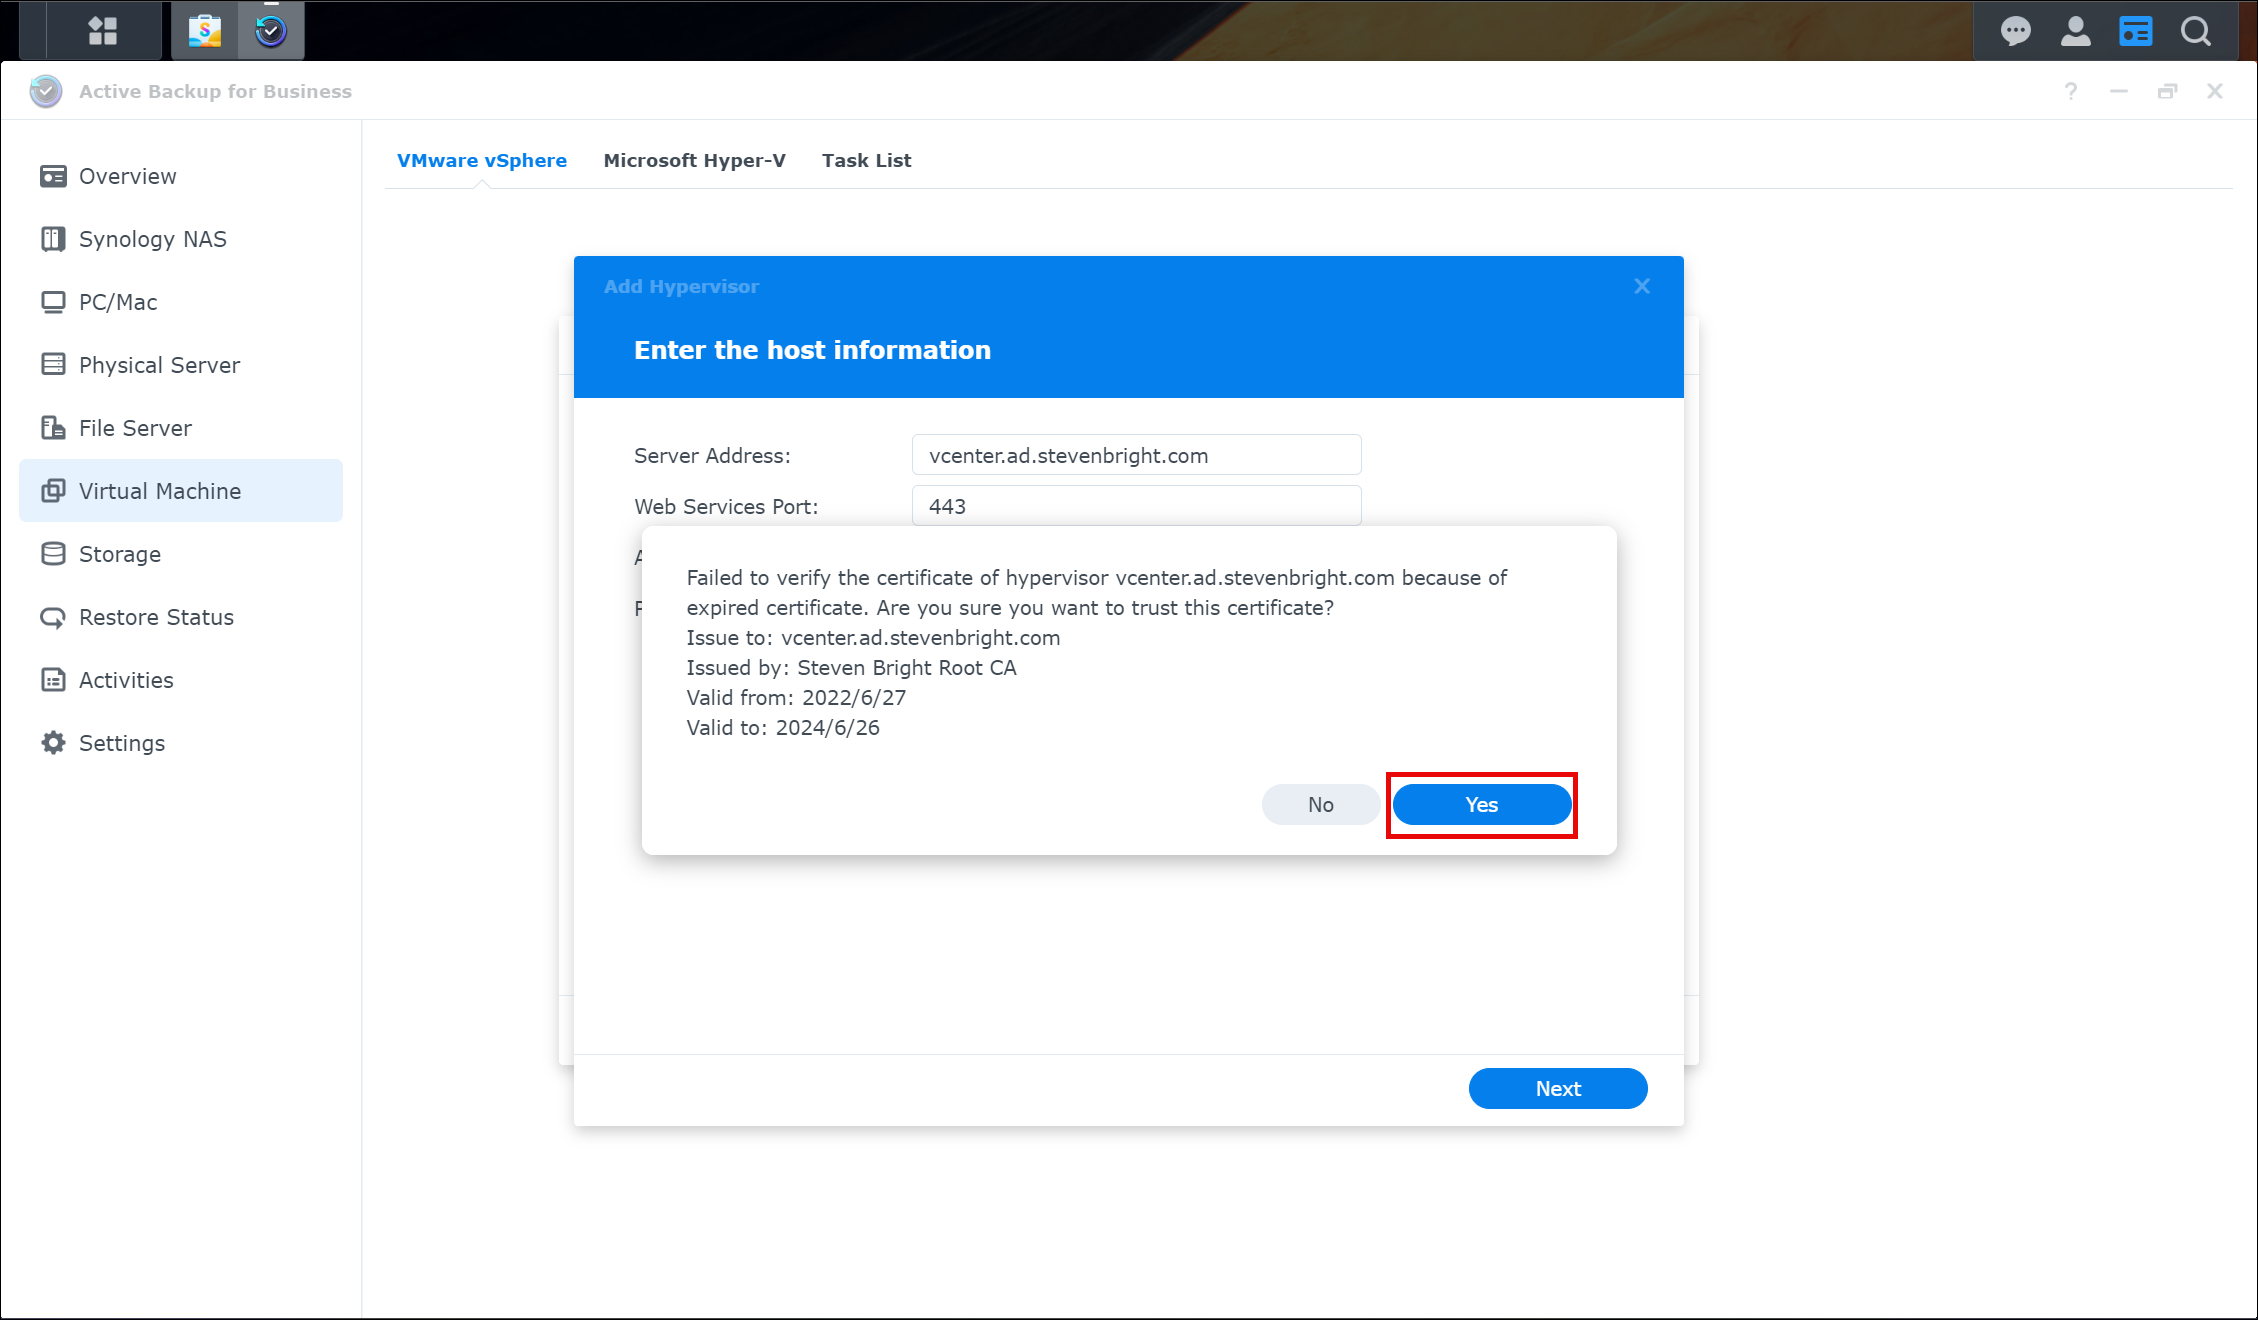Close the Add Hypervisor dialog
This screenshot has height=1320, width=2258.
(1642, 287)
